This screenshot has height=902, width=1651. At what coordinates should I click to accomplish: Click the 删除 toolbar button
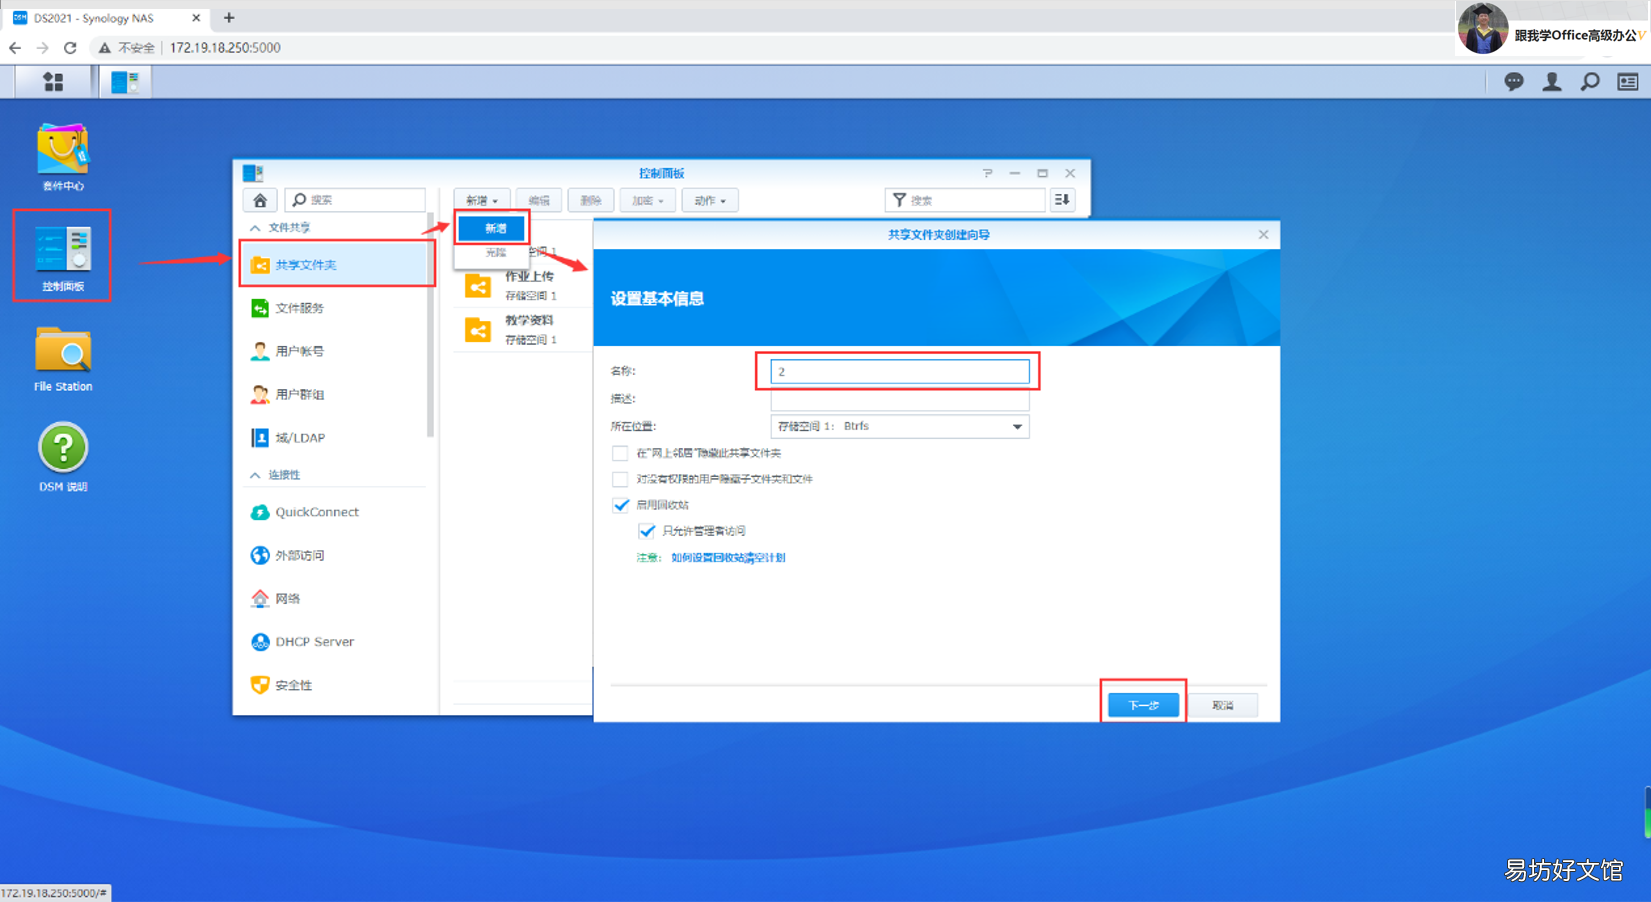click(590, 200)
